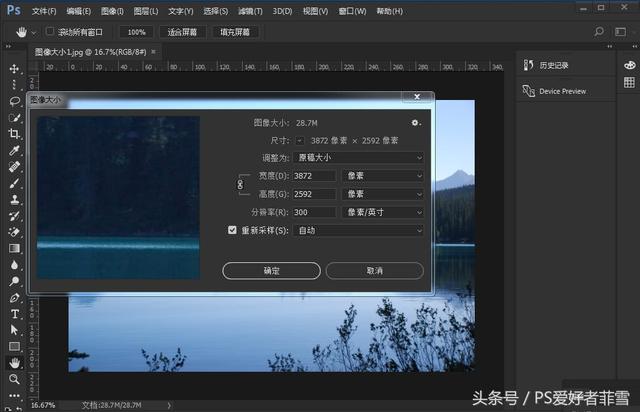Click the 宽度 field showing 3872

click(x=314, y=176)
